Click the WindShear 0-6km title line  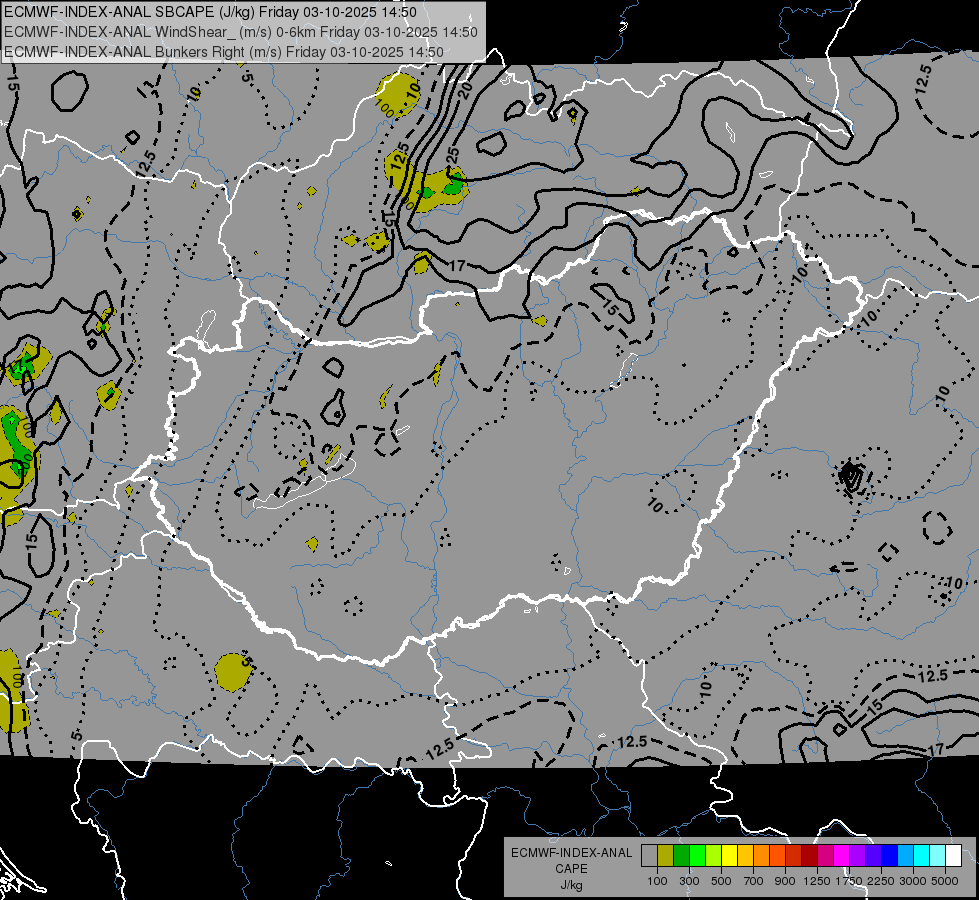pos(241,32)
